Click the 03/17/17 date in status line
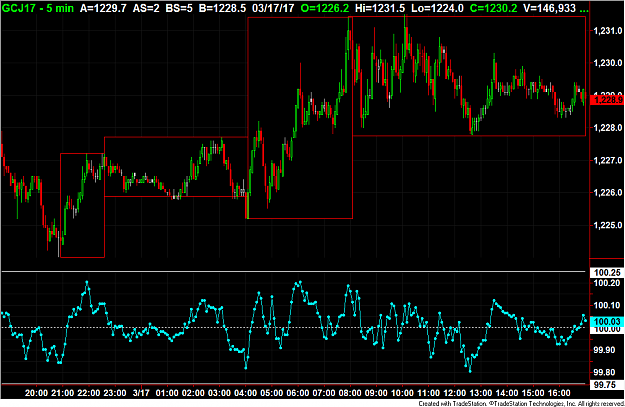This screenshot has width=625, height=407. (273, 8)
